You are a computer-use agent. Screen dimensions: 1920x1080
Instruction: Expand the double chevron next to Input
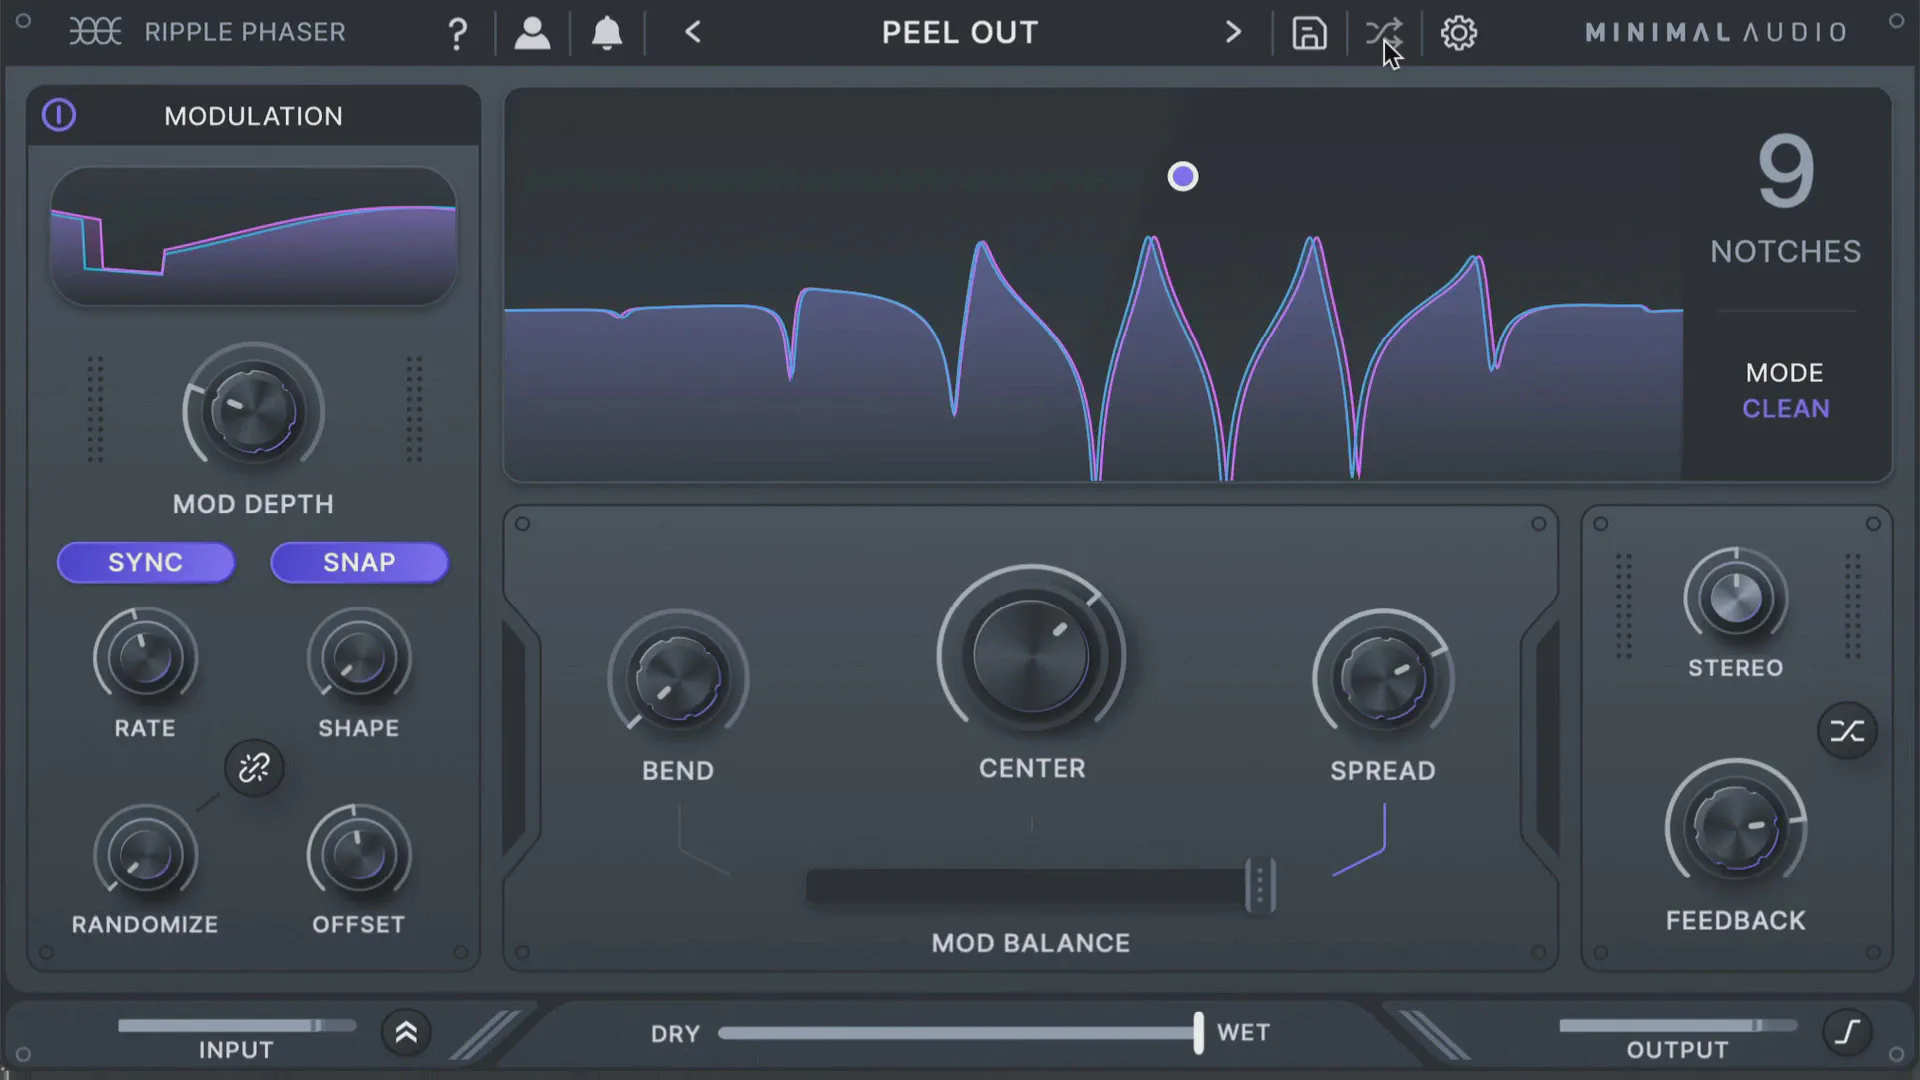coord(406,1032)
